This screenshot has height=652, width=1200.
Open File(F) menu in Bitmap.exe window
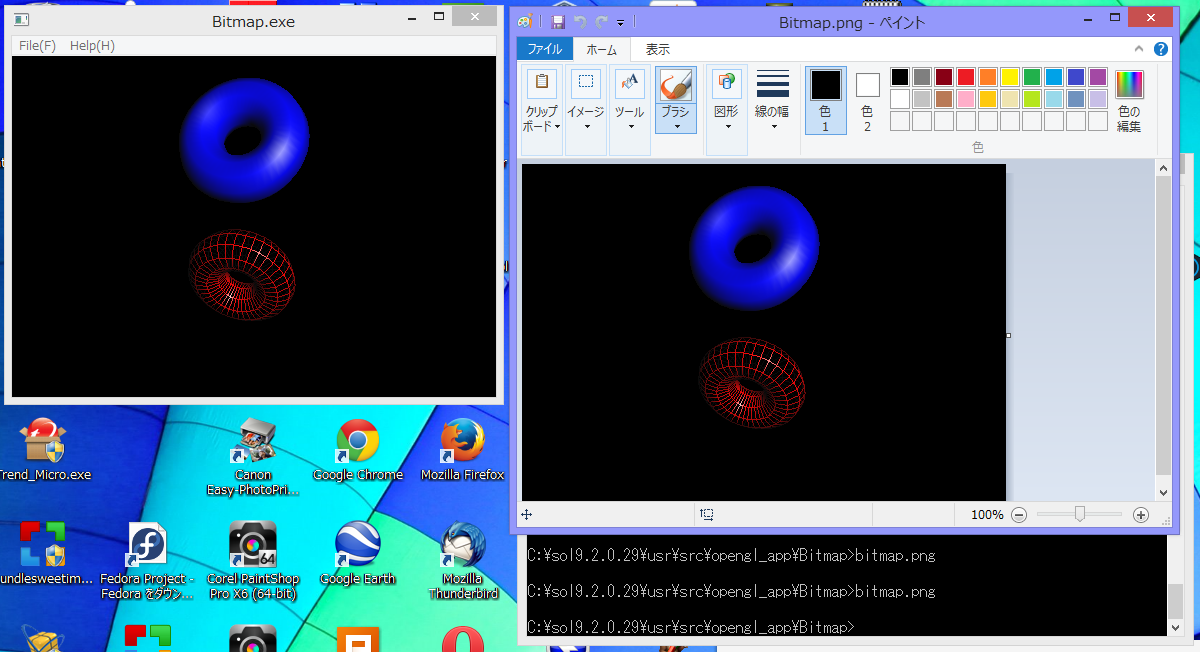click(37, 46)
